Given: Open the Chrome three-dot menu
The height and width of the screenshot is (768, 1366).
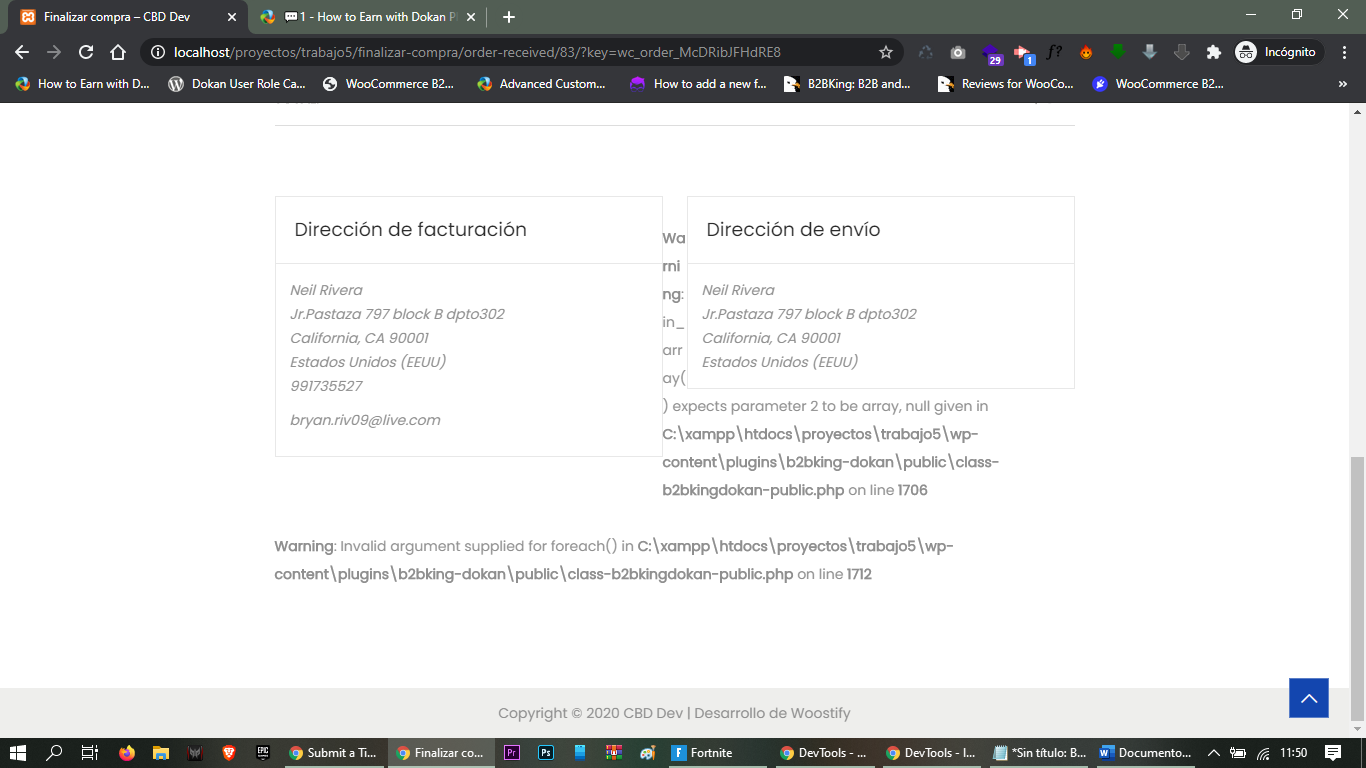Looking at the screenshot, I should pyautogui.click(x=1344, y=52).
